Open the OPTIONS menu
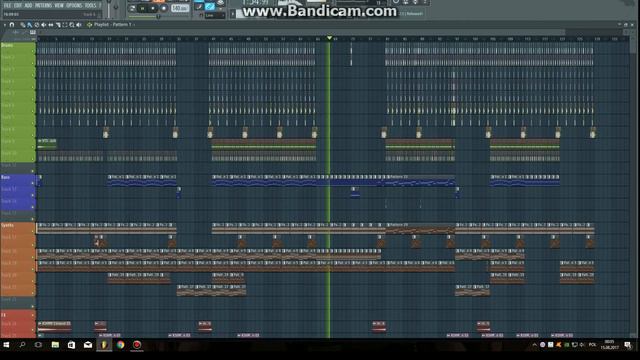The image size is (640, 360). point(74,5)
